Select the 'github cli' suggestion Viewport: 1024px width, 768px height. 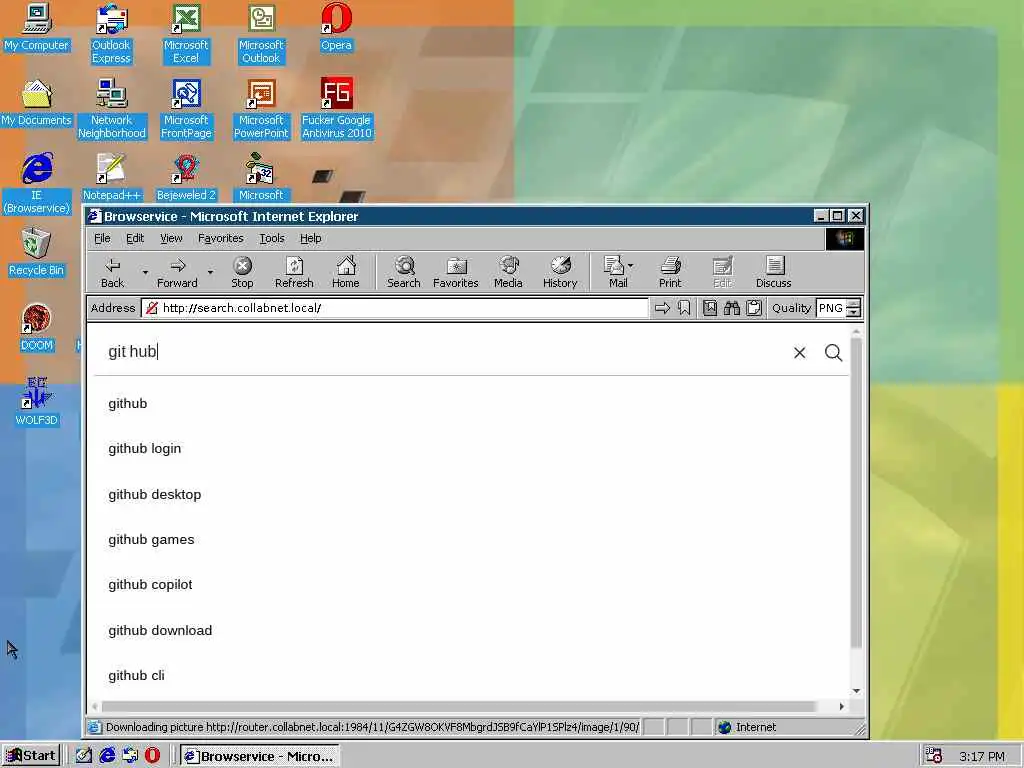(x=136, y=675)
